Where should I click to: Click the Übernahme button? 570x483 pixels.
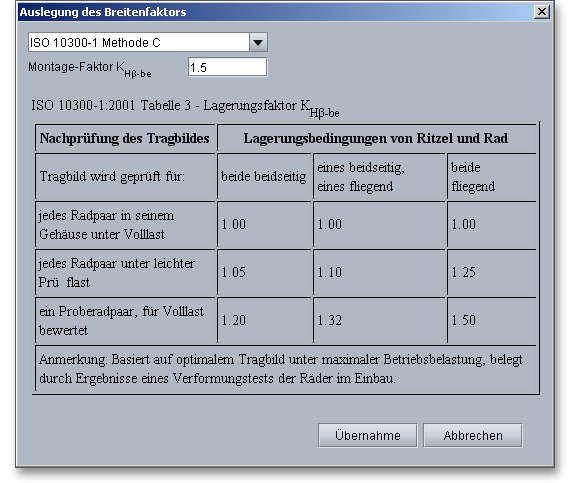tap(368, 435)
